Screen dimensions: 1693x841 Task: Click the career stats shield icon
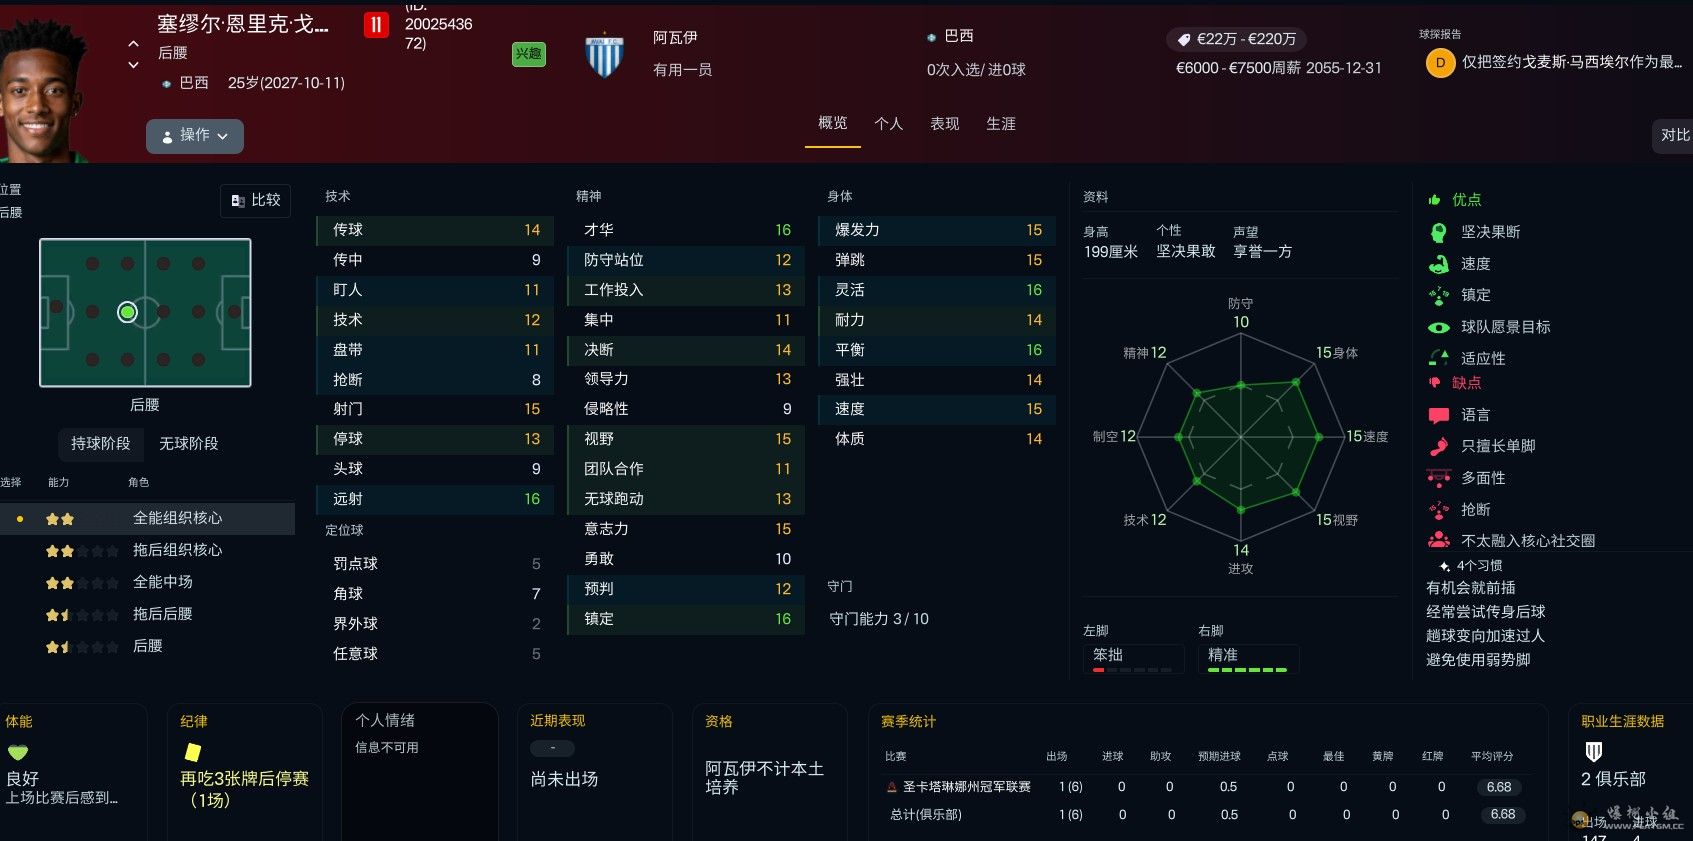tap(1594, 751)
